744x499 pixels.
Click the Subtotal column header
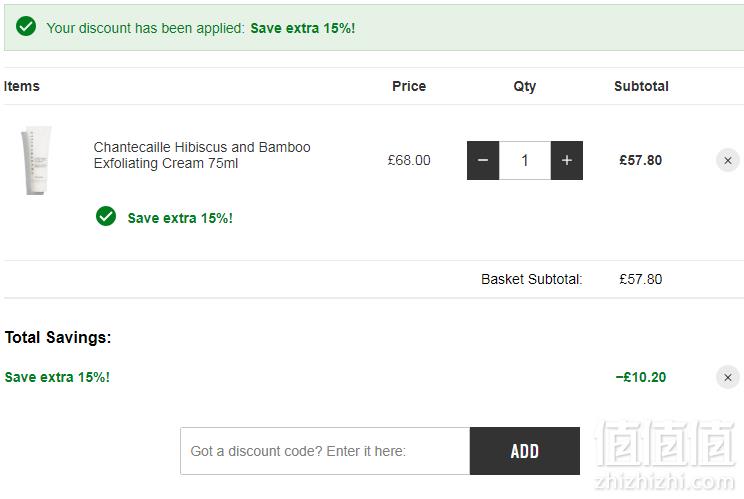click(641, 86)
